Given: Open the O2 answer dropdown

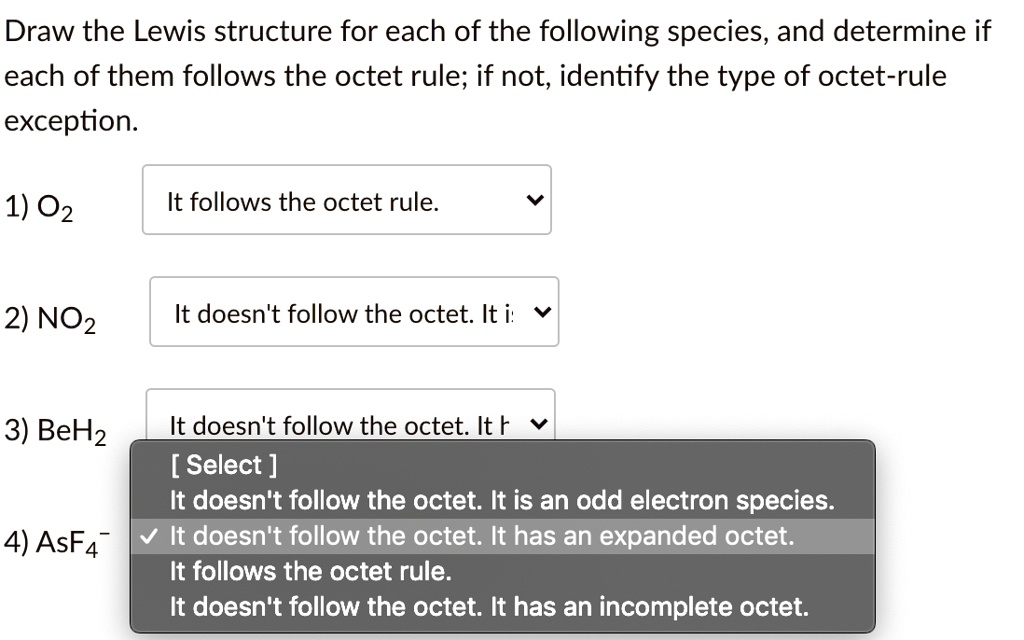Looking at the screenshot, I should tap(347, 200).
